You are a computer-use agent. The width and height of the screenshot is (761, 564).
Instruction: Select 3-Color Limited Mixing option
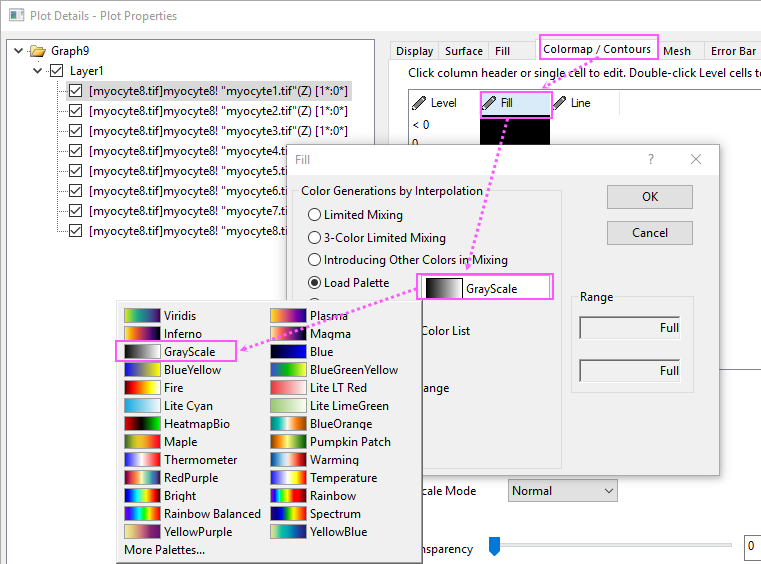(314, 237)
